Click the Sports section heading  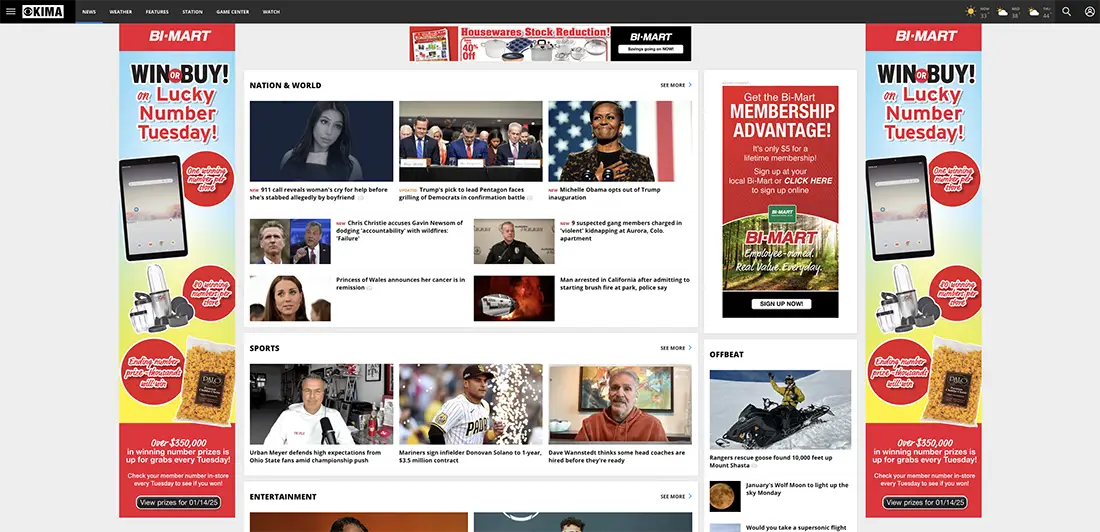pyautogui.click(x=264, y=348)
